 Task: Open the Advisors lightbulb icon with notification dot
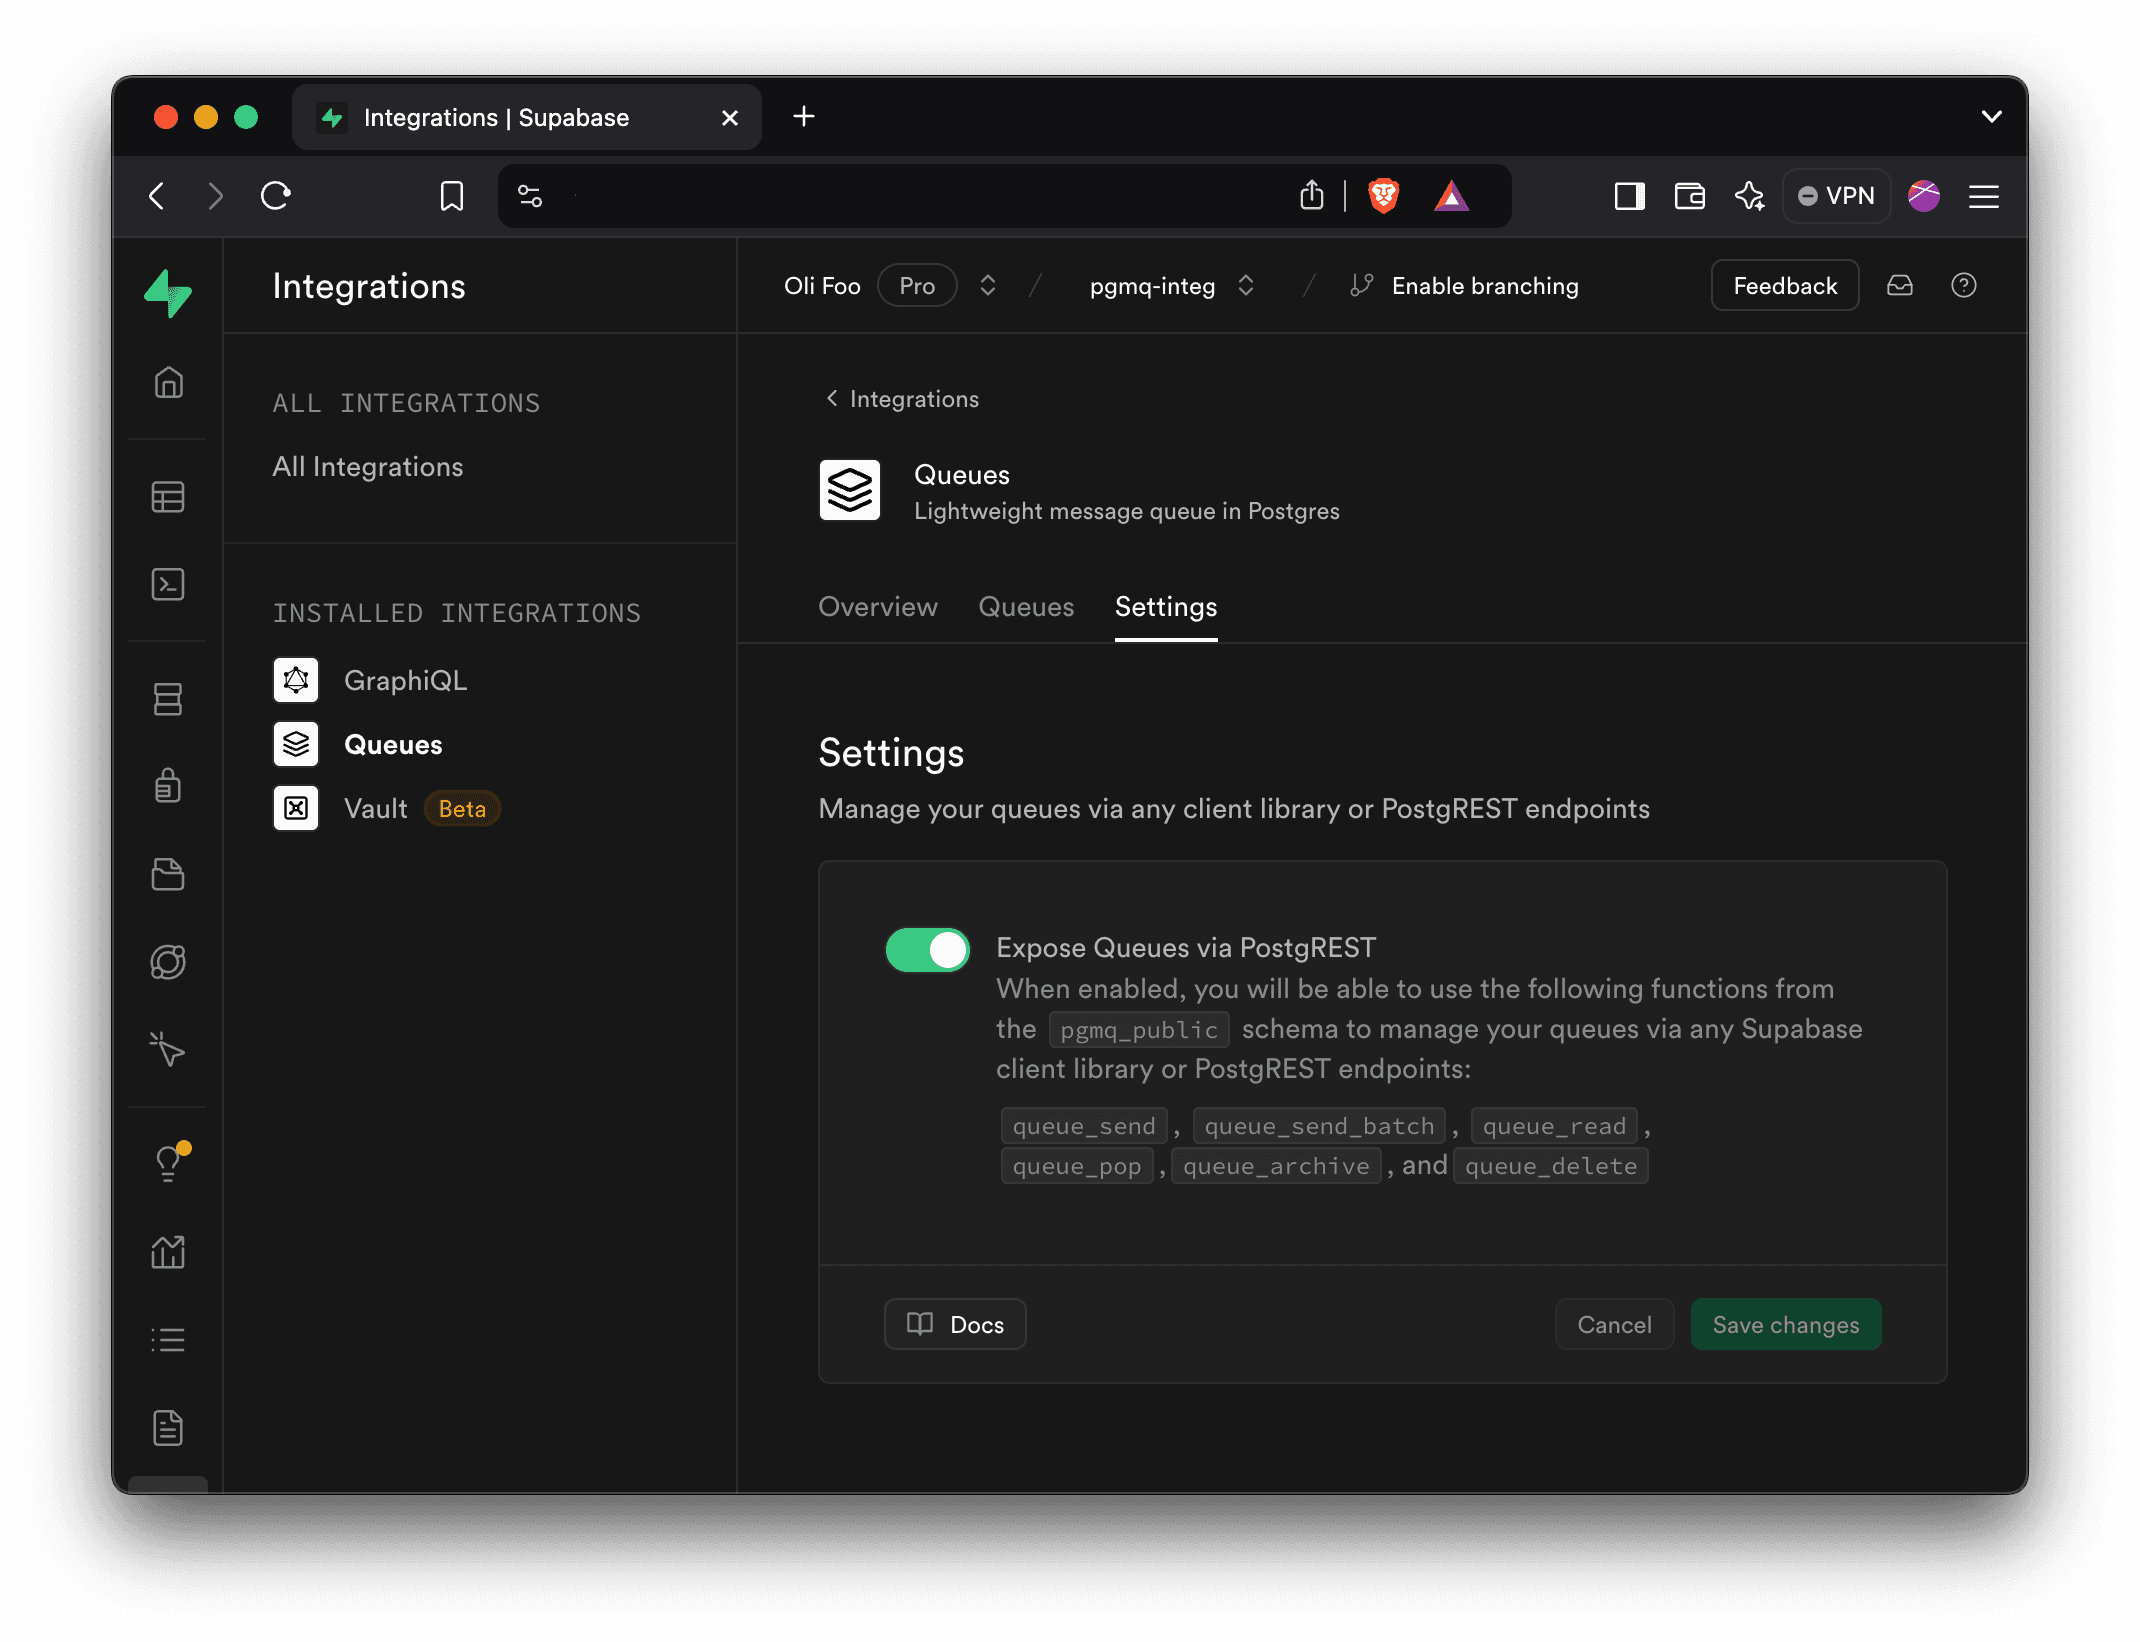[x=168, y=1160]
